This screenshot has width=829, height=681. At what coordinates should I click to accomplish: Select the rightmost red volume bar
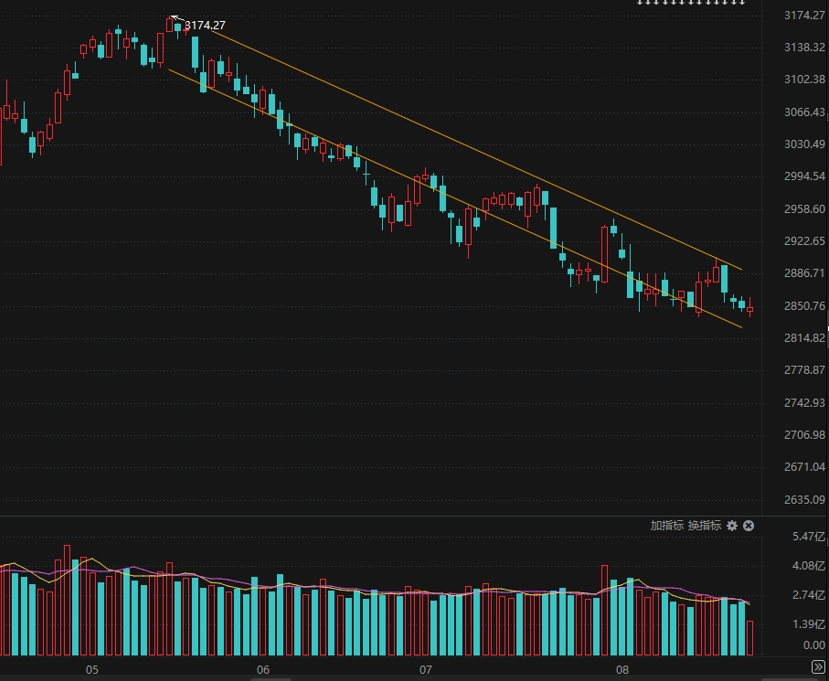(x=750, y=638)
